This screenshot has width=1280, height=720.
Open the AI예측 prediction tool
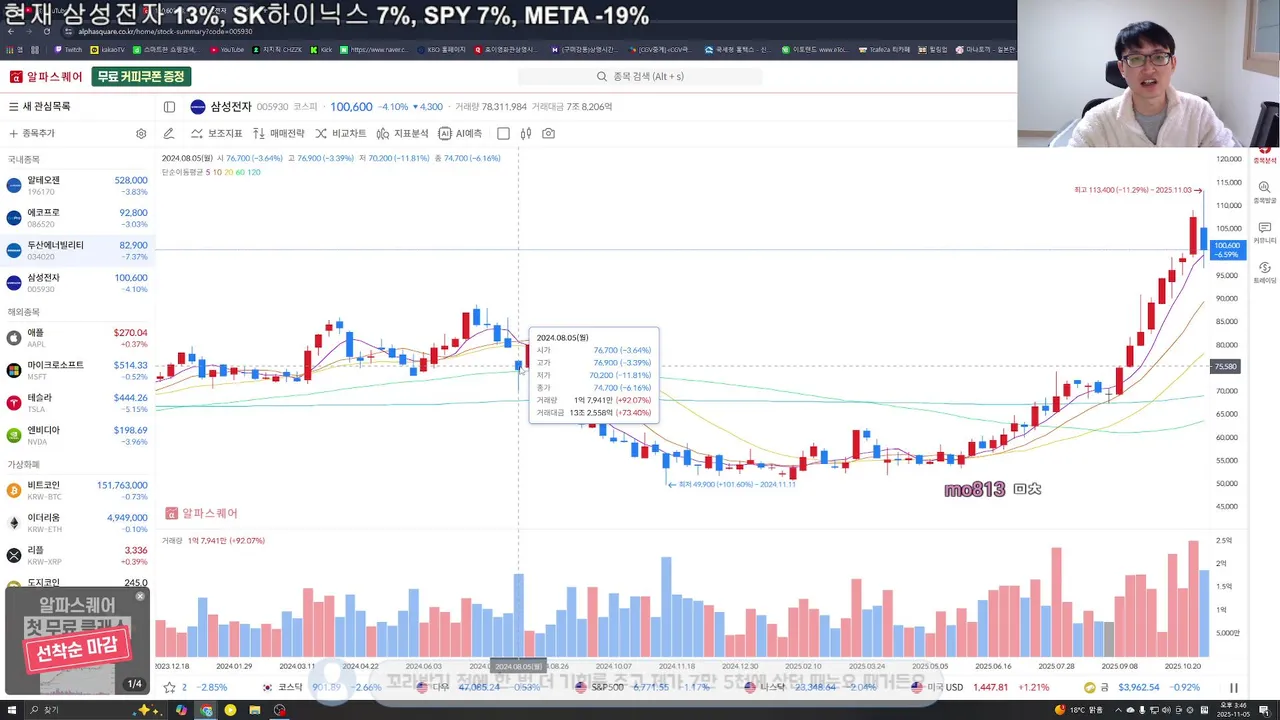[x=460, y=133]
